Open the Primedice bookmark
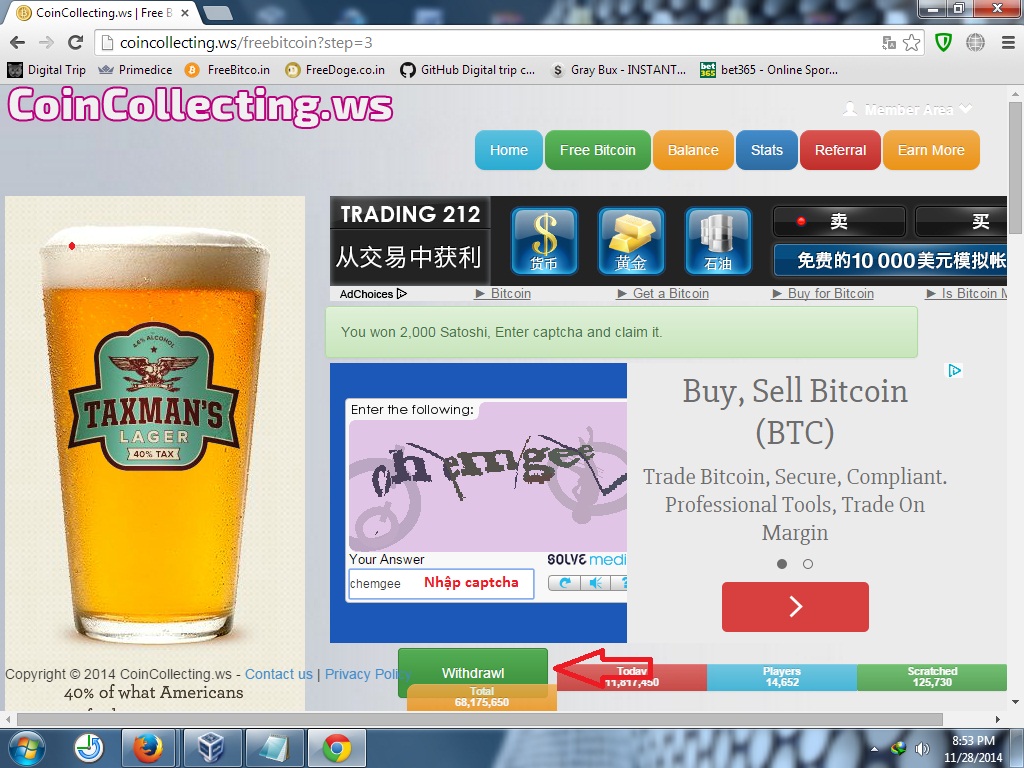 [x=135, y=70]
